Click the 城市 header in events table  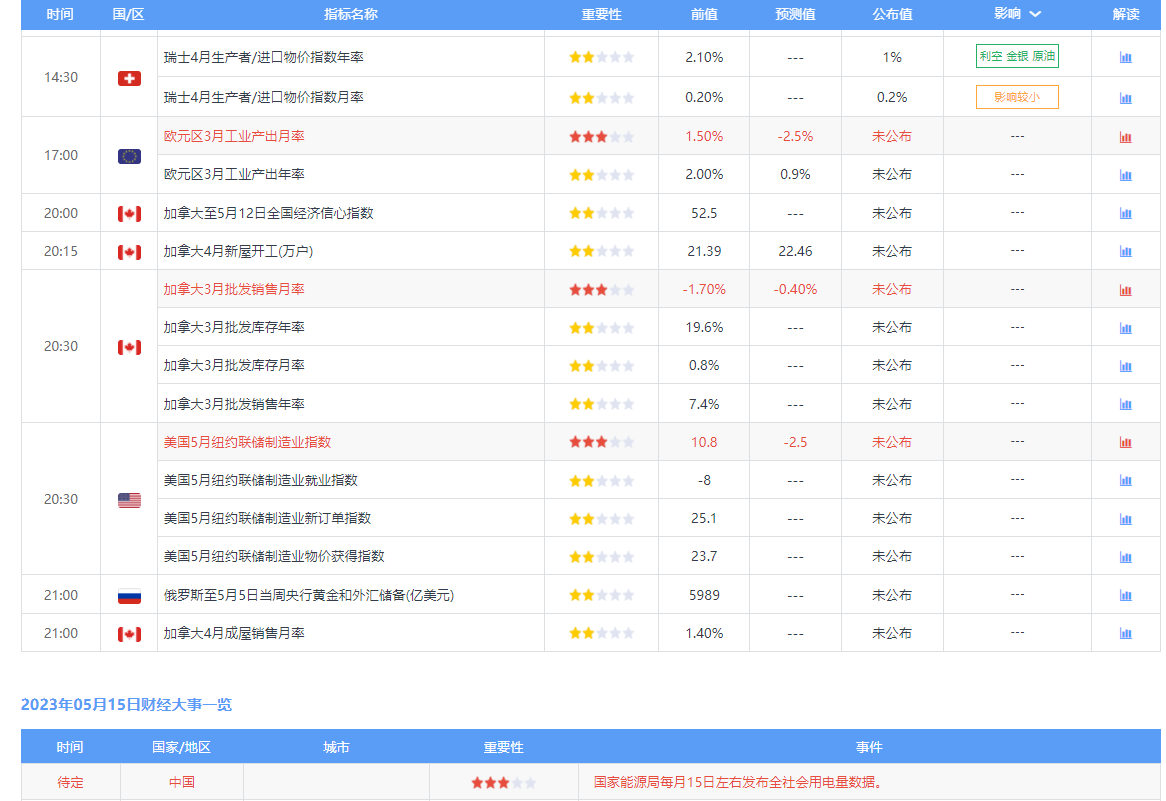click(336, 747)
